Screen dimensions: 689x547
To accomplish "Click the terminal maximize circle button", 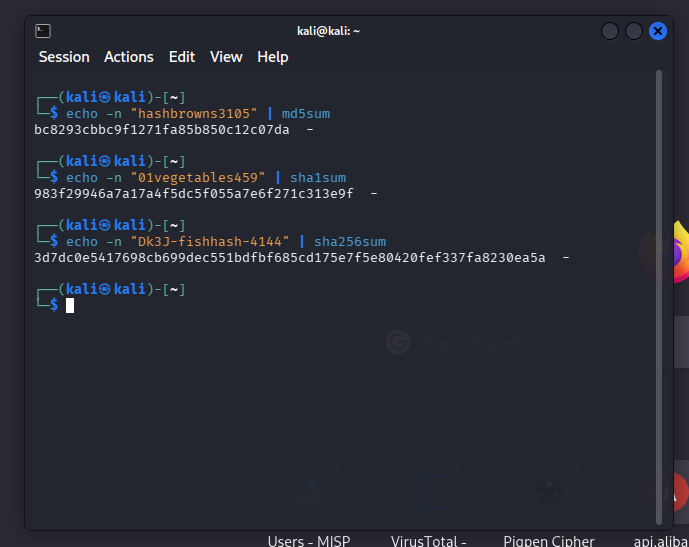I will coord(634,31).
